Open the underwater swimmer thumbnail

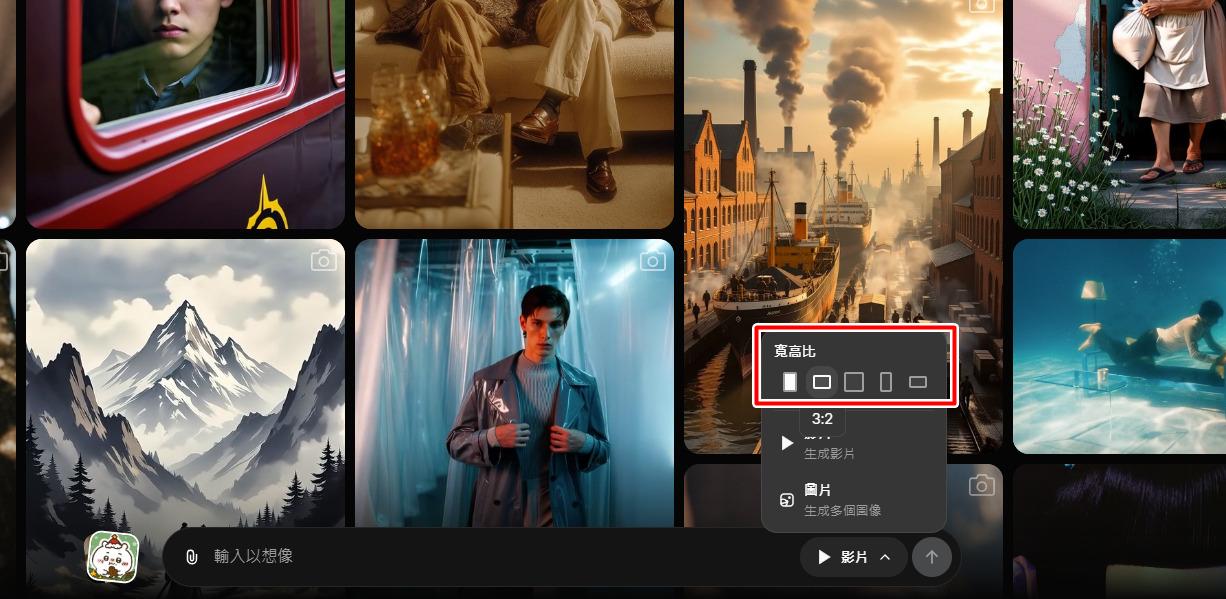pyautogui.click(x=1119, y=346)
